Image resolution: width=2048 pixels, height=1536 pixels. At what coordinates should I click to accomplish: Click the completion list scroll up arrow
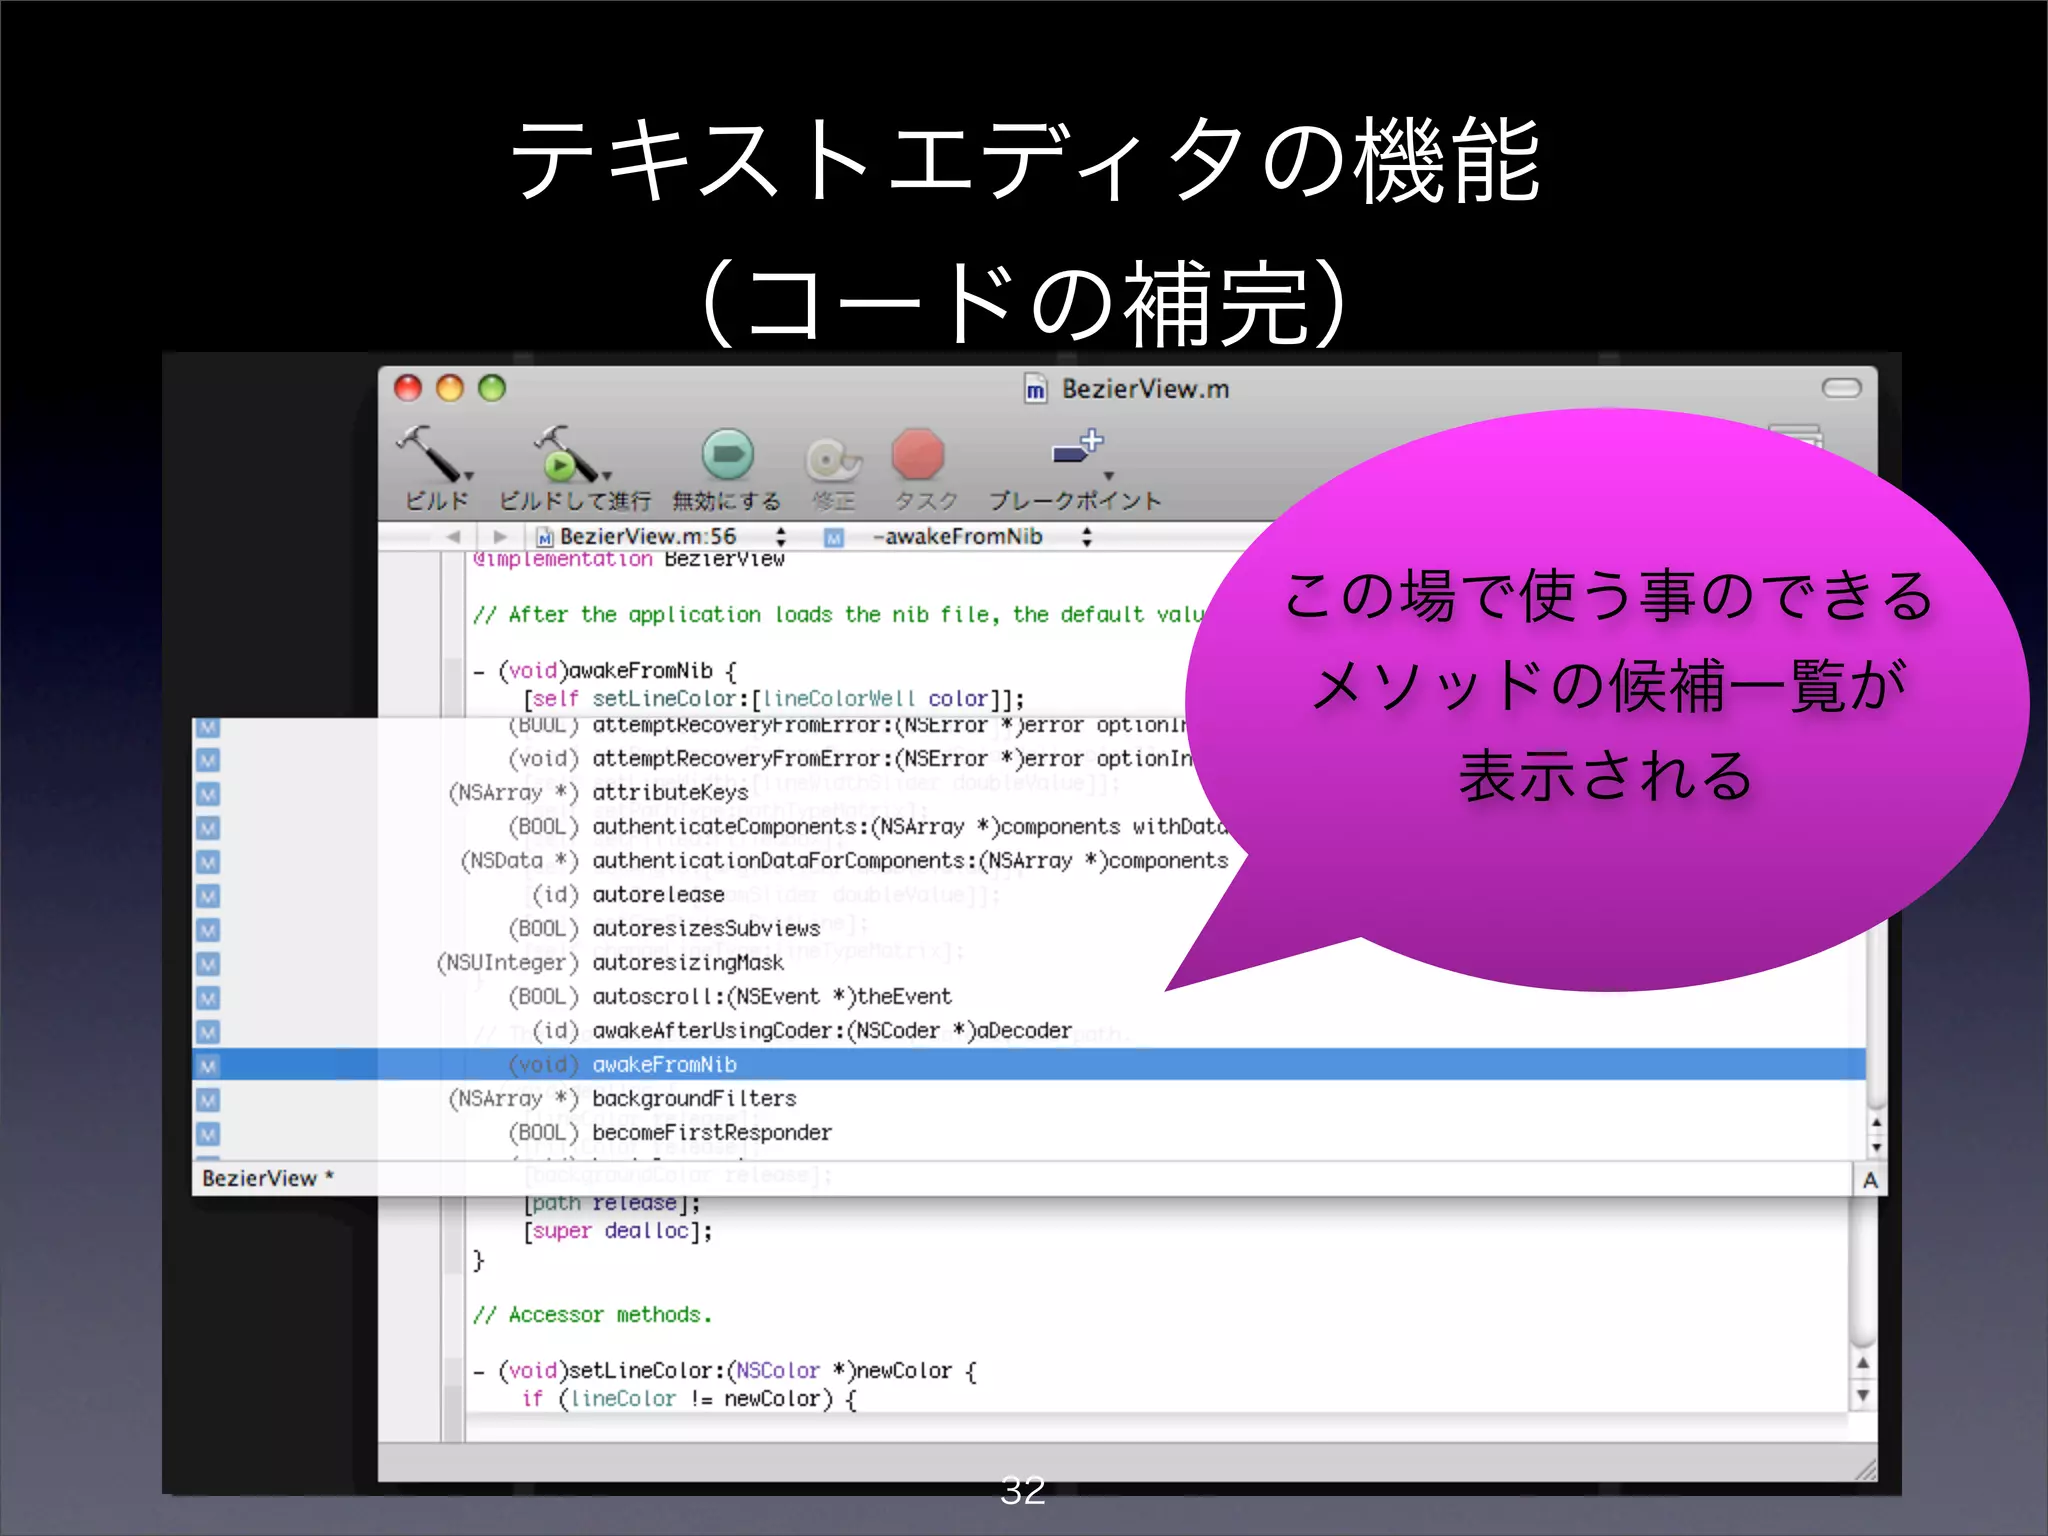pos(1876,1124)
